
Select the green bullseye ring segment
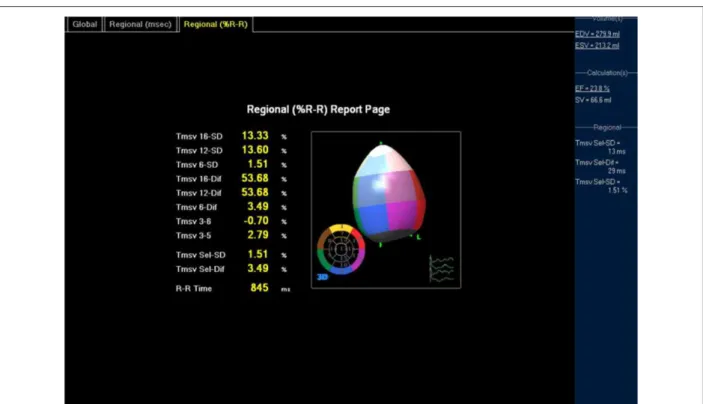(323, 260)
